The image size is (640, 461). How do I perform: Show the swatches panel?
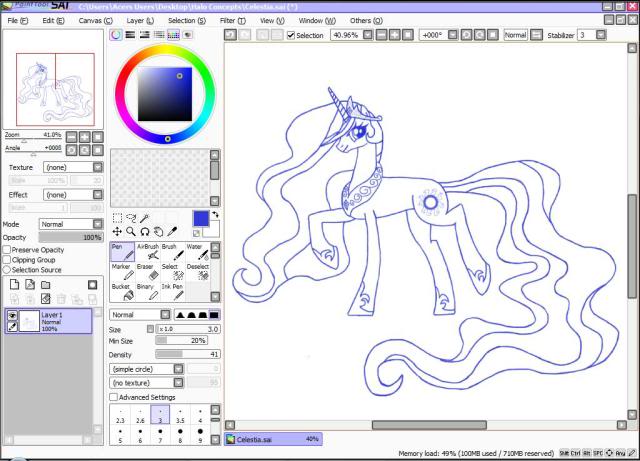[173, 35]
